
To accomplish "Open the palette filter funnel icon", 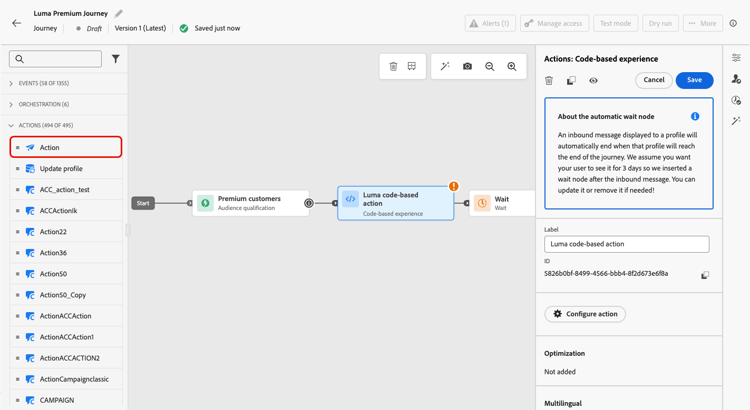I will (116, 59).
